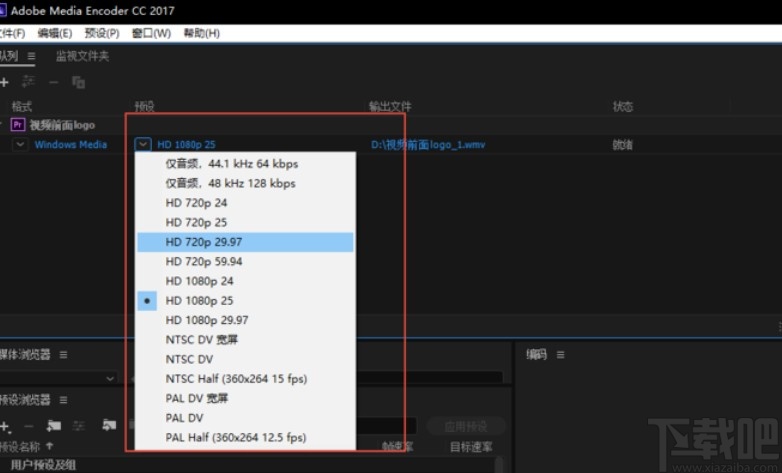Viewport: 782px width, 473px height.
Task: Click the 应用预设 button
Action: [x=466, y=427]
